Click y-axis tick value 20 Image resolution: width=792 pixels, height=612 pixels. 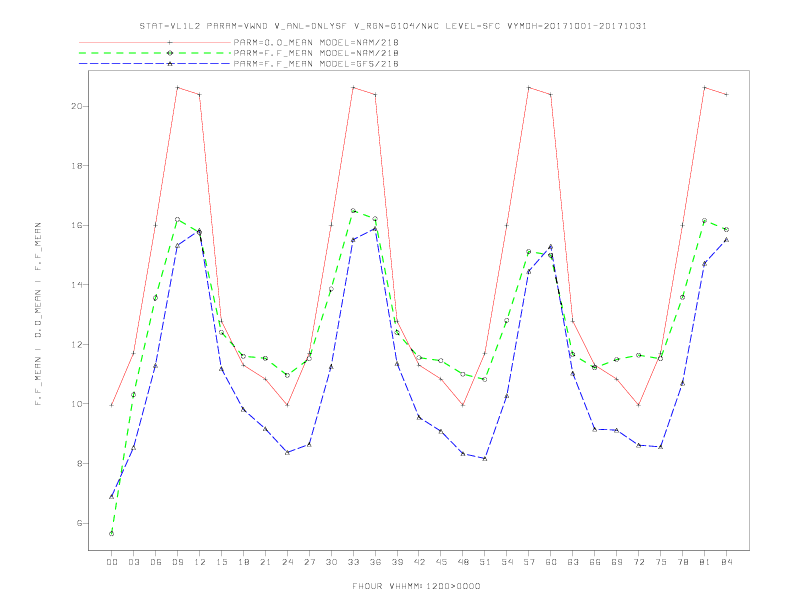pyautogui.click(x=77, y=106)
